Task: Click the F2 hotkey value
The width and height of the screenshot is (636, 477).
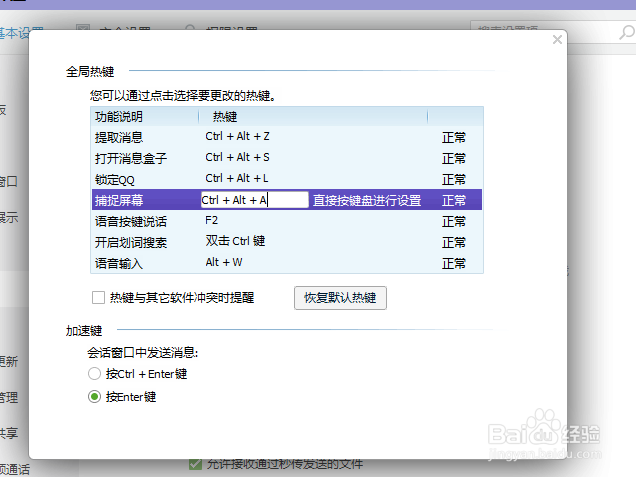Action: (211, 221)
